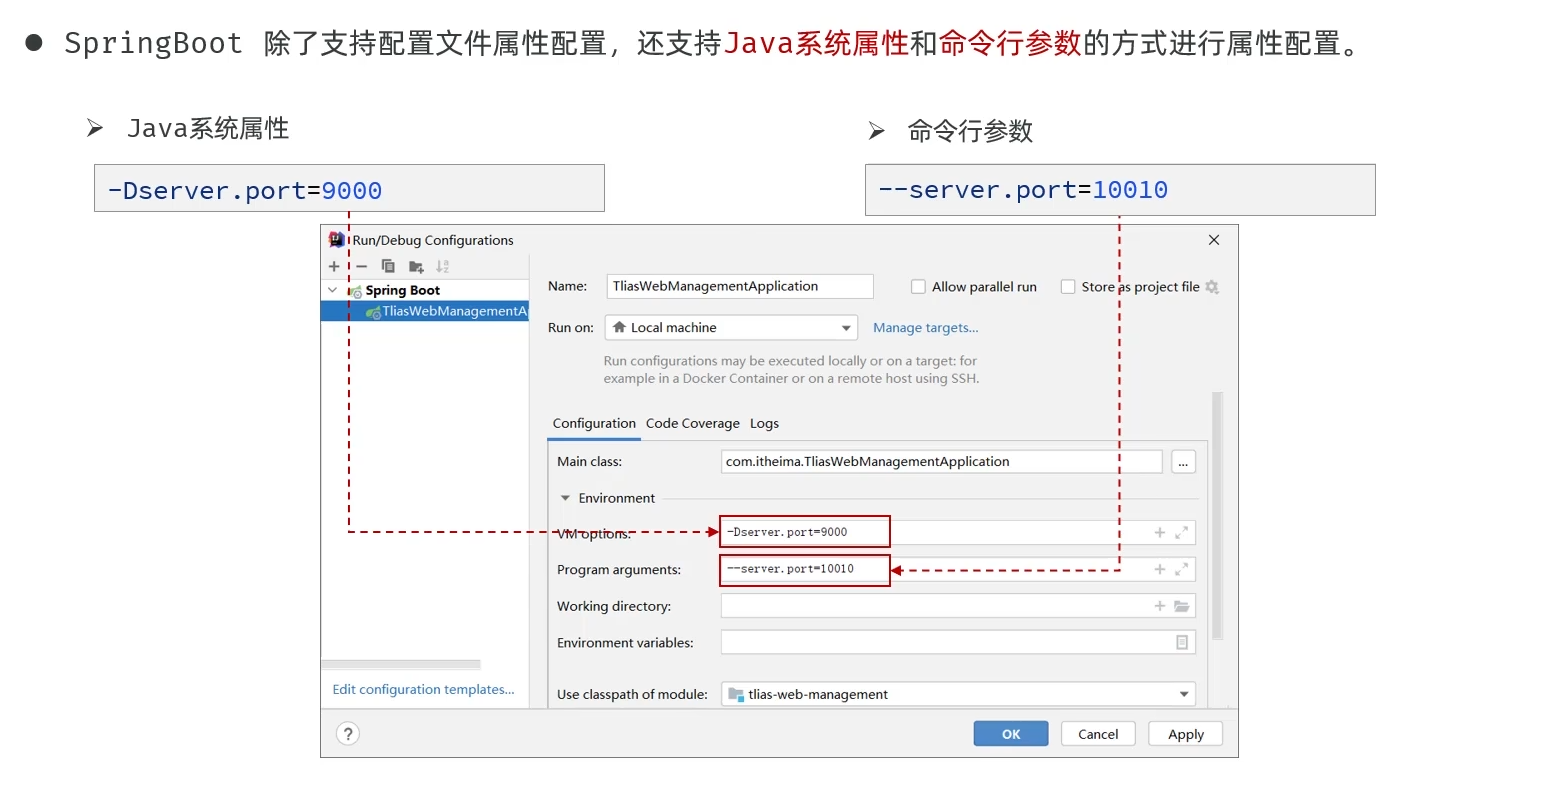The width and height of the screenshot is (1545, 794).
Task: Collapse the Environment section
Action: 565,498
